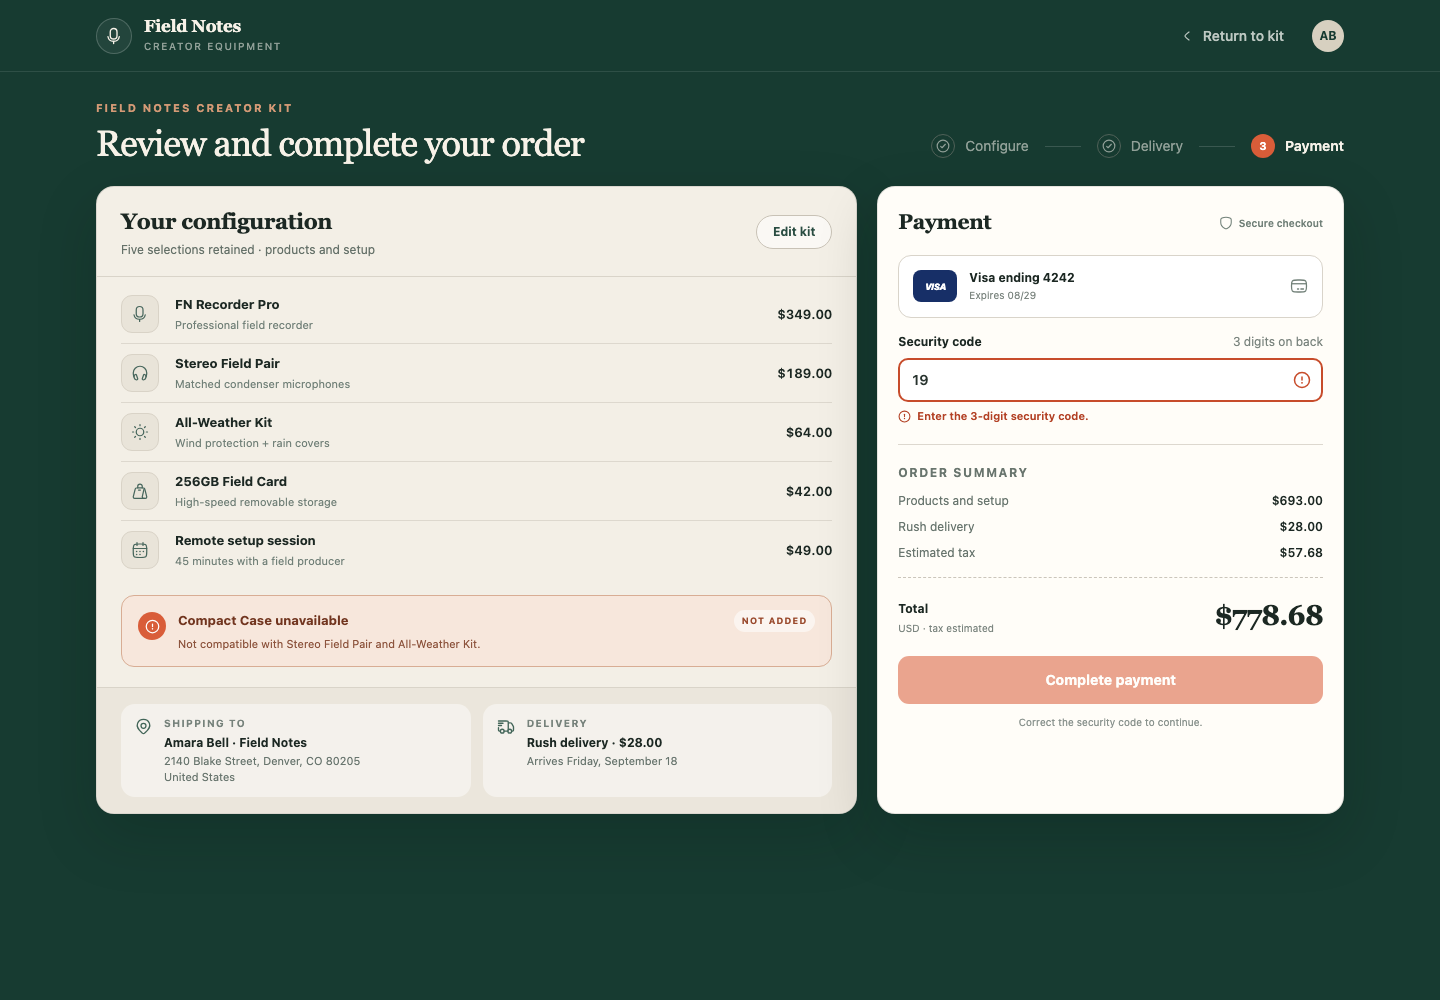Click the Remote setup session calendar icon
The width and height of the screenshot is (1440, 1000).
[140, 550]
